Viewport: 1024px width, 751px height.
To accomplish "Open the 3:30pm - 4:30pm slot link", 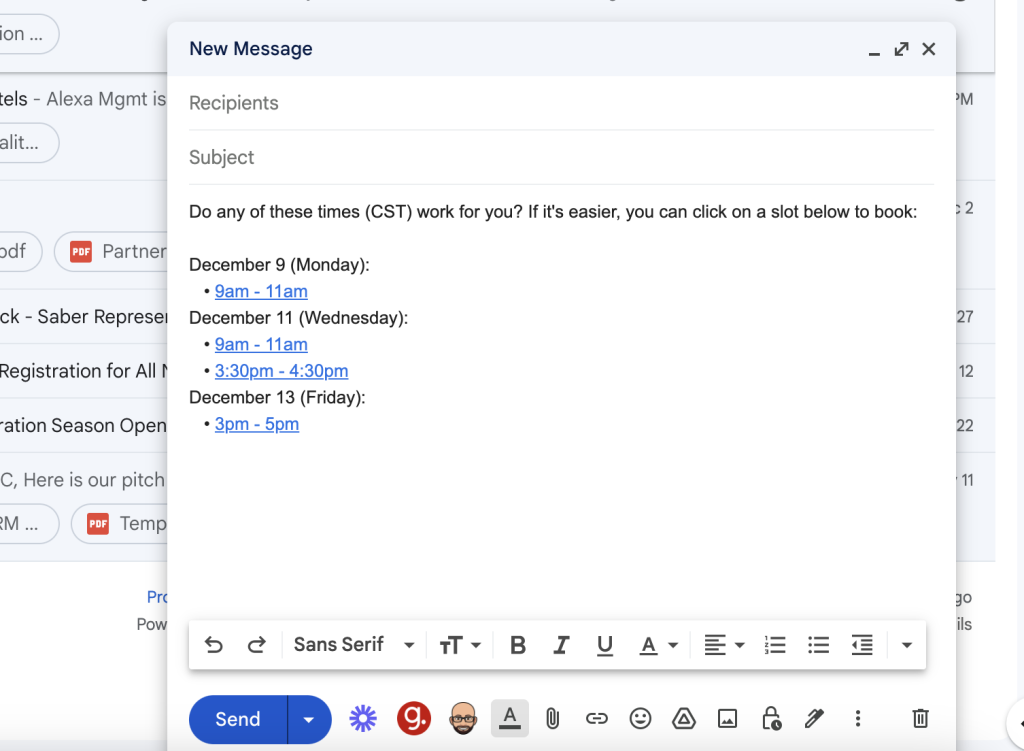I will 281,371.
